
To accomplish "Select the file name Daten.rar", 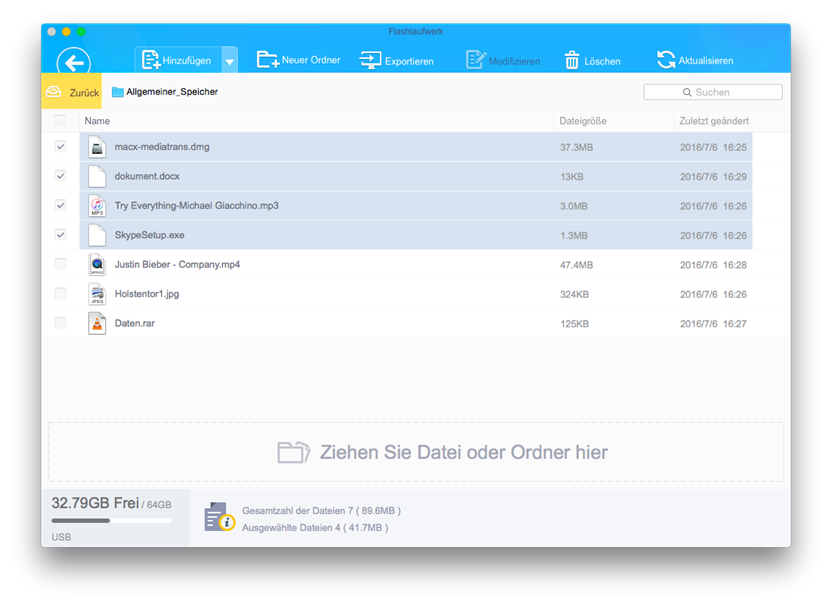I will pyautogui.click(x=135, y=323).
